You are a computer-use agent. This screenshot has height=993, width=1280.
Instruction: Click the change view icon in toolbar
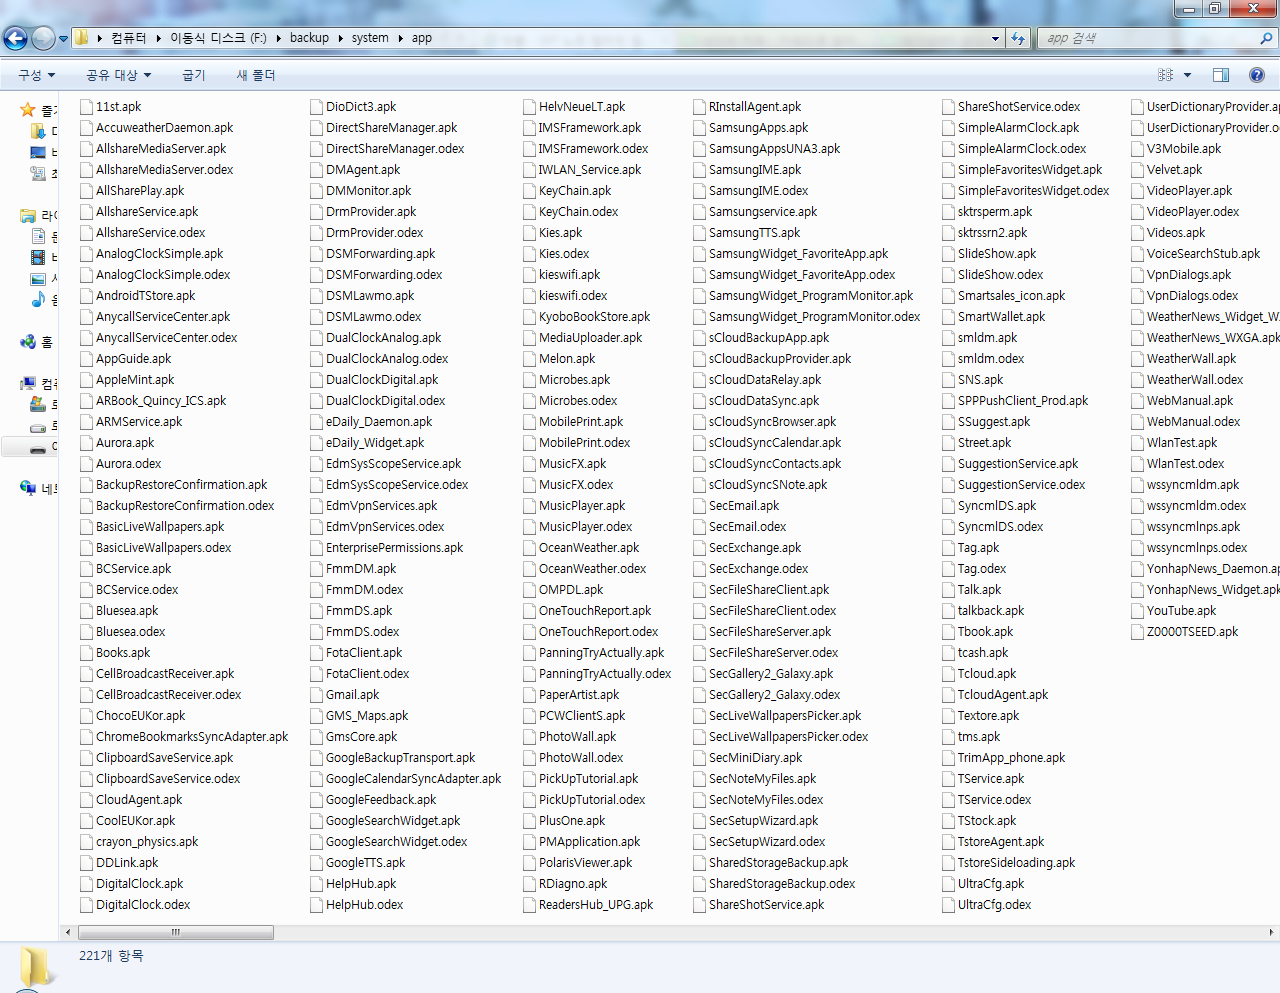point(1166,75)
